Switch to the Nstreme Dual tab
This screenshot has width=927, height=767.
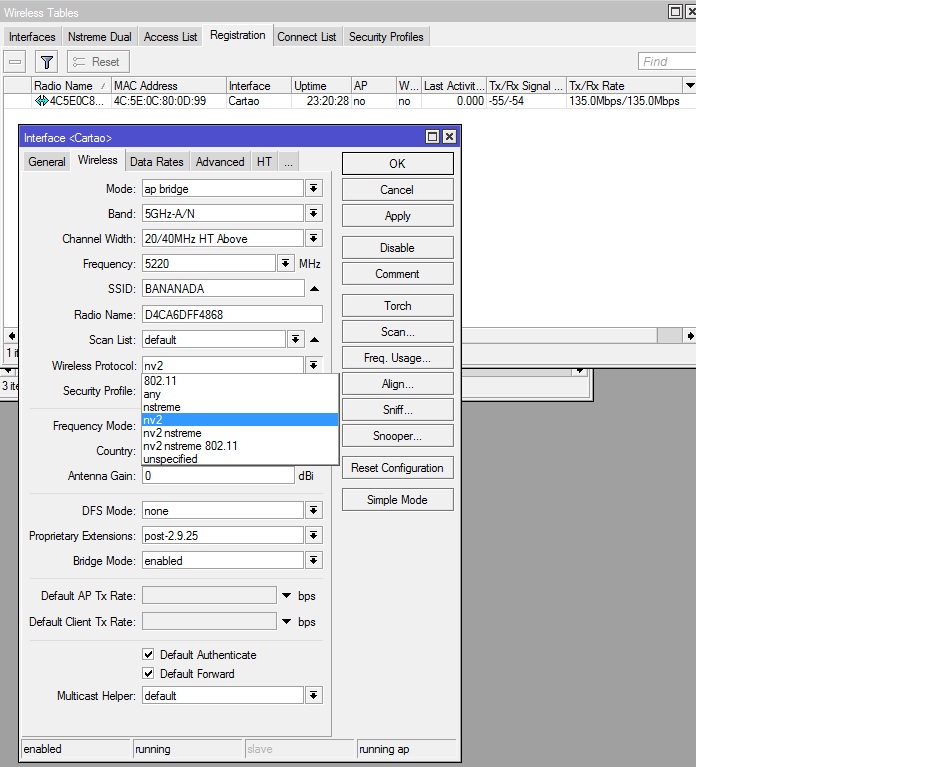99,37
